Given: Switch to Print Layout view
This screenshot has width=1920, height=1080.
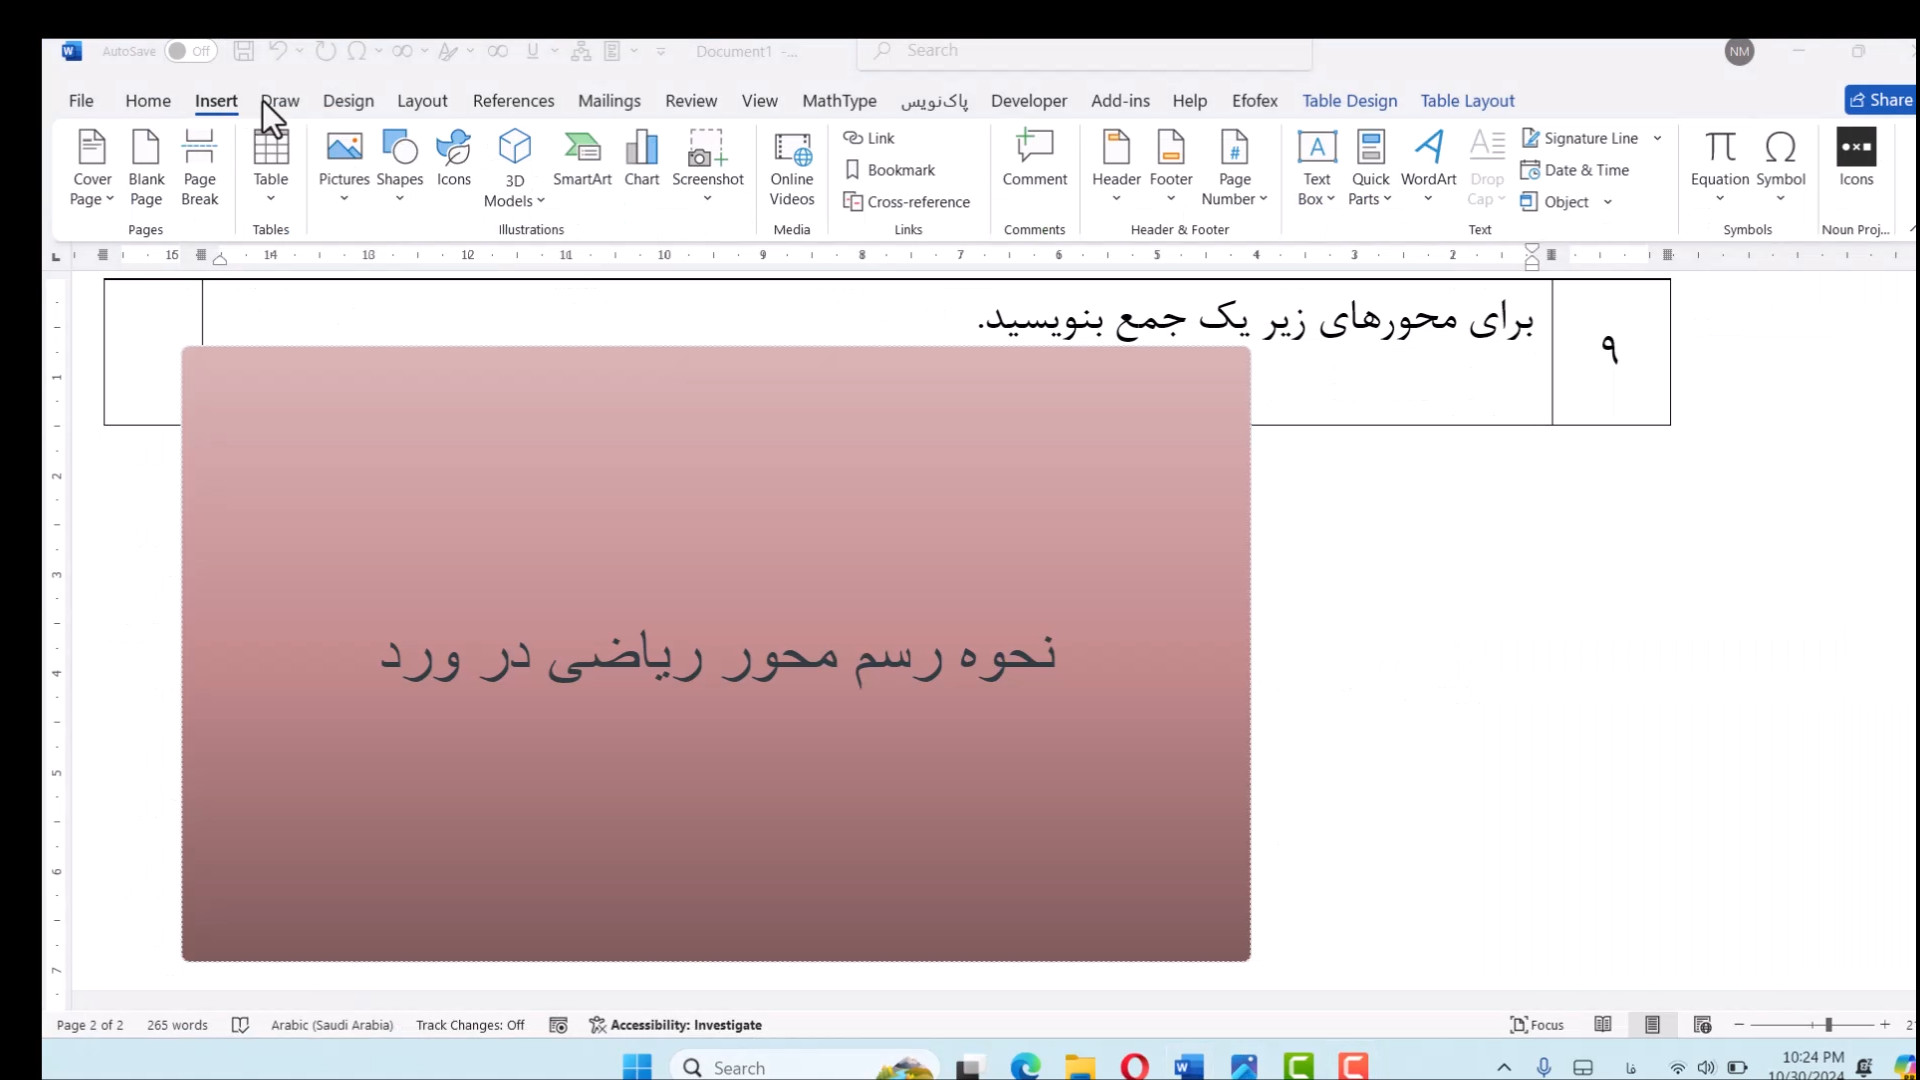Looking at the screenshot, I should [x=1652, y=1025].
